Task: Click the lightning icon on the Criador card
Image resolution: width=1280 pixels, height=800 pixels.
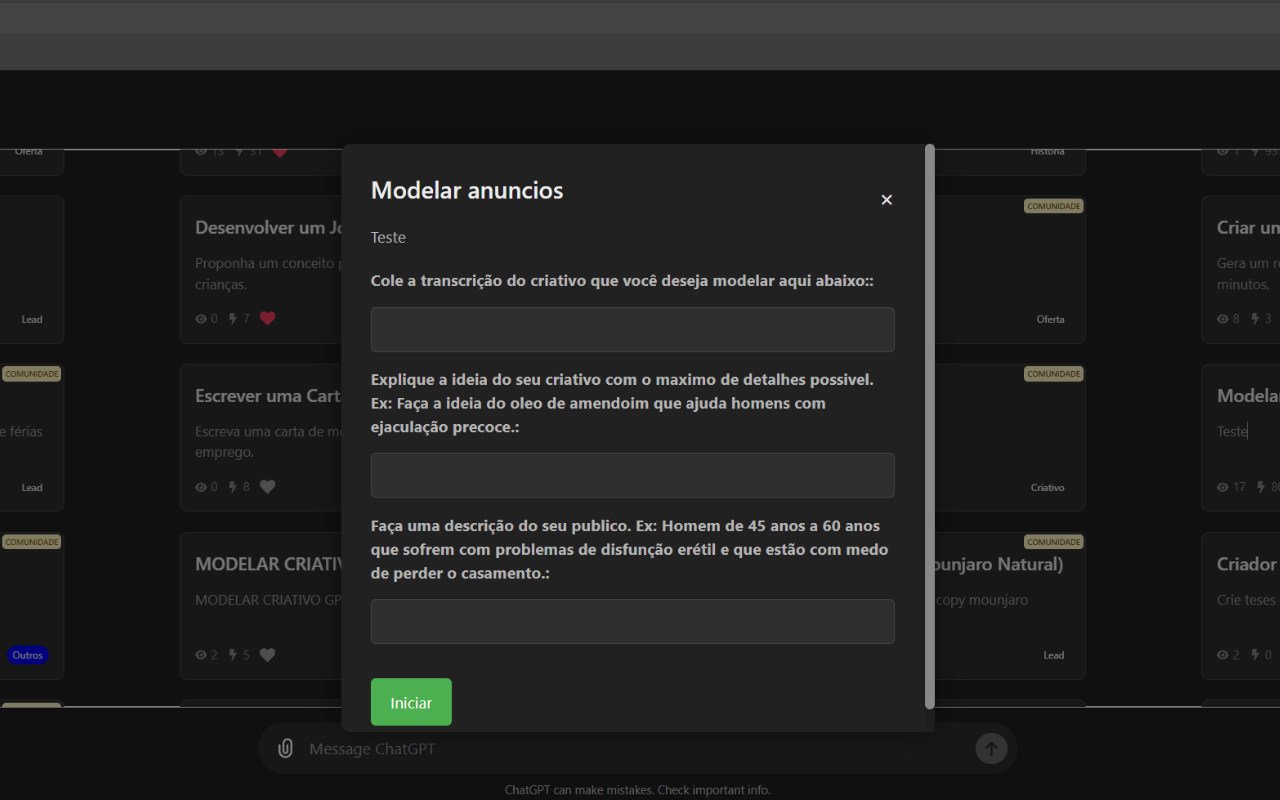Action: tap(1255, 655)
